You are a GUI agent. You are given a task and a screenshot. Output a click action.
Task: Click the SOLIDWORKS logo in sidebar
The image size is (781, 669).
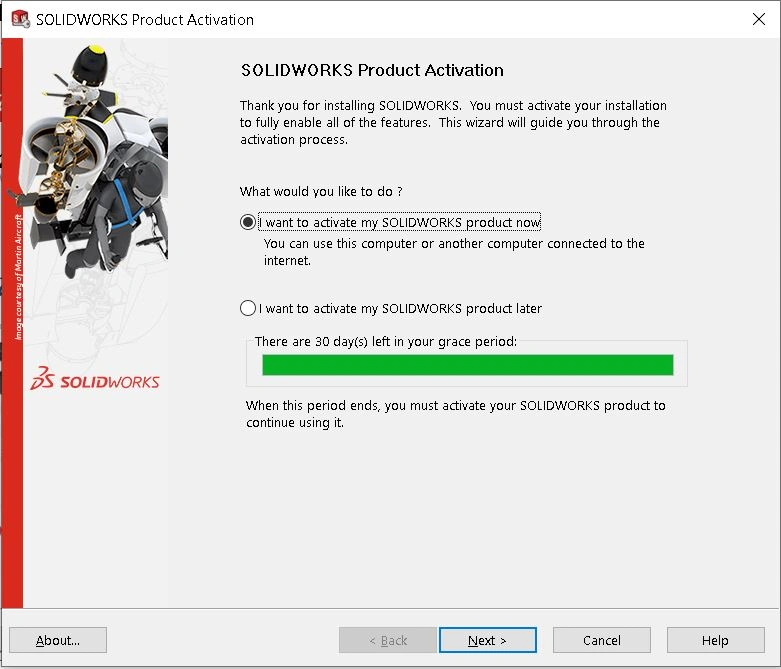point(95,380)
